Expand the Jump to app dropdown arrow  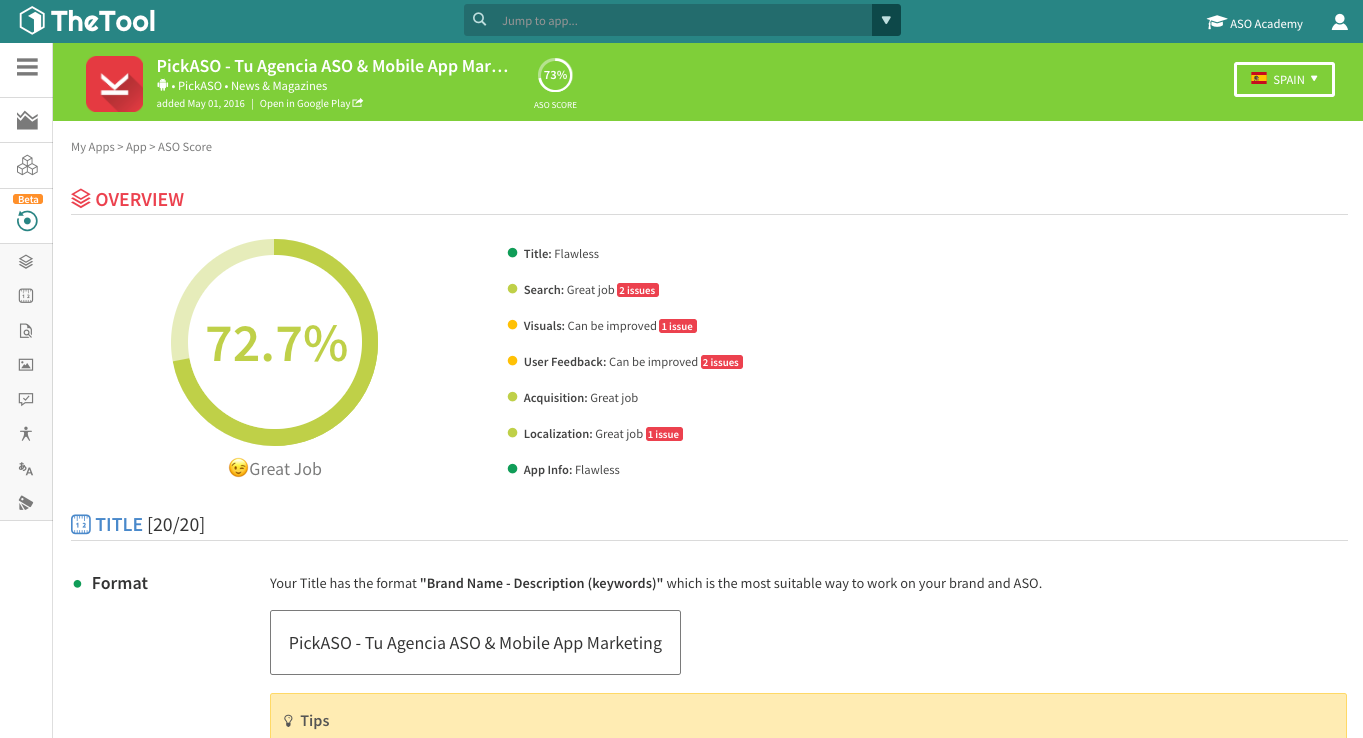(886, 20)
